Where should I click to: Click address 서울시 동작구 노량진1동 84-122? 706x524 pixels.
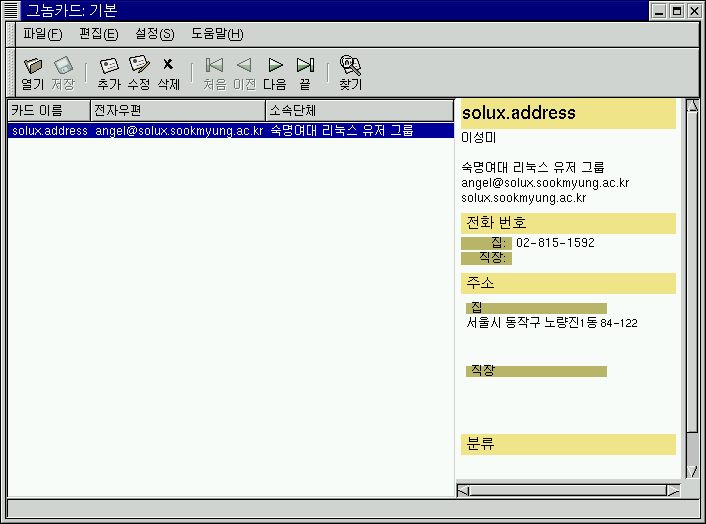point(552,323)
